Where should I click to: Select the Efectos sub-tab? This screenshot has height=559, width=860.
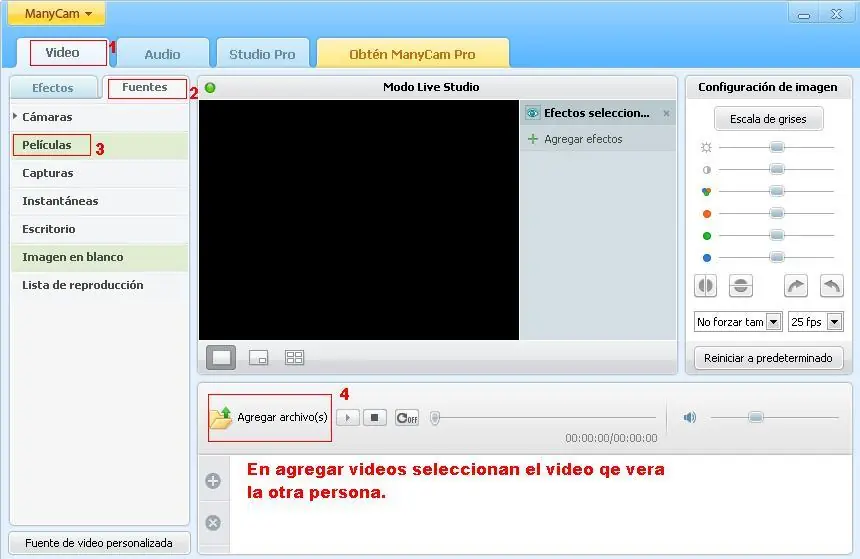[53, 88]
